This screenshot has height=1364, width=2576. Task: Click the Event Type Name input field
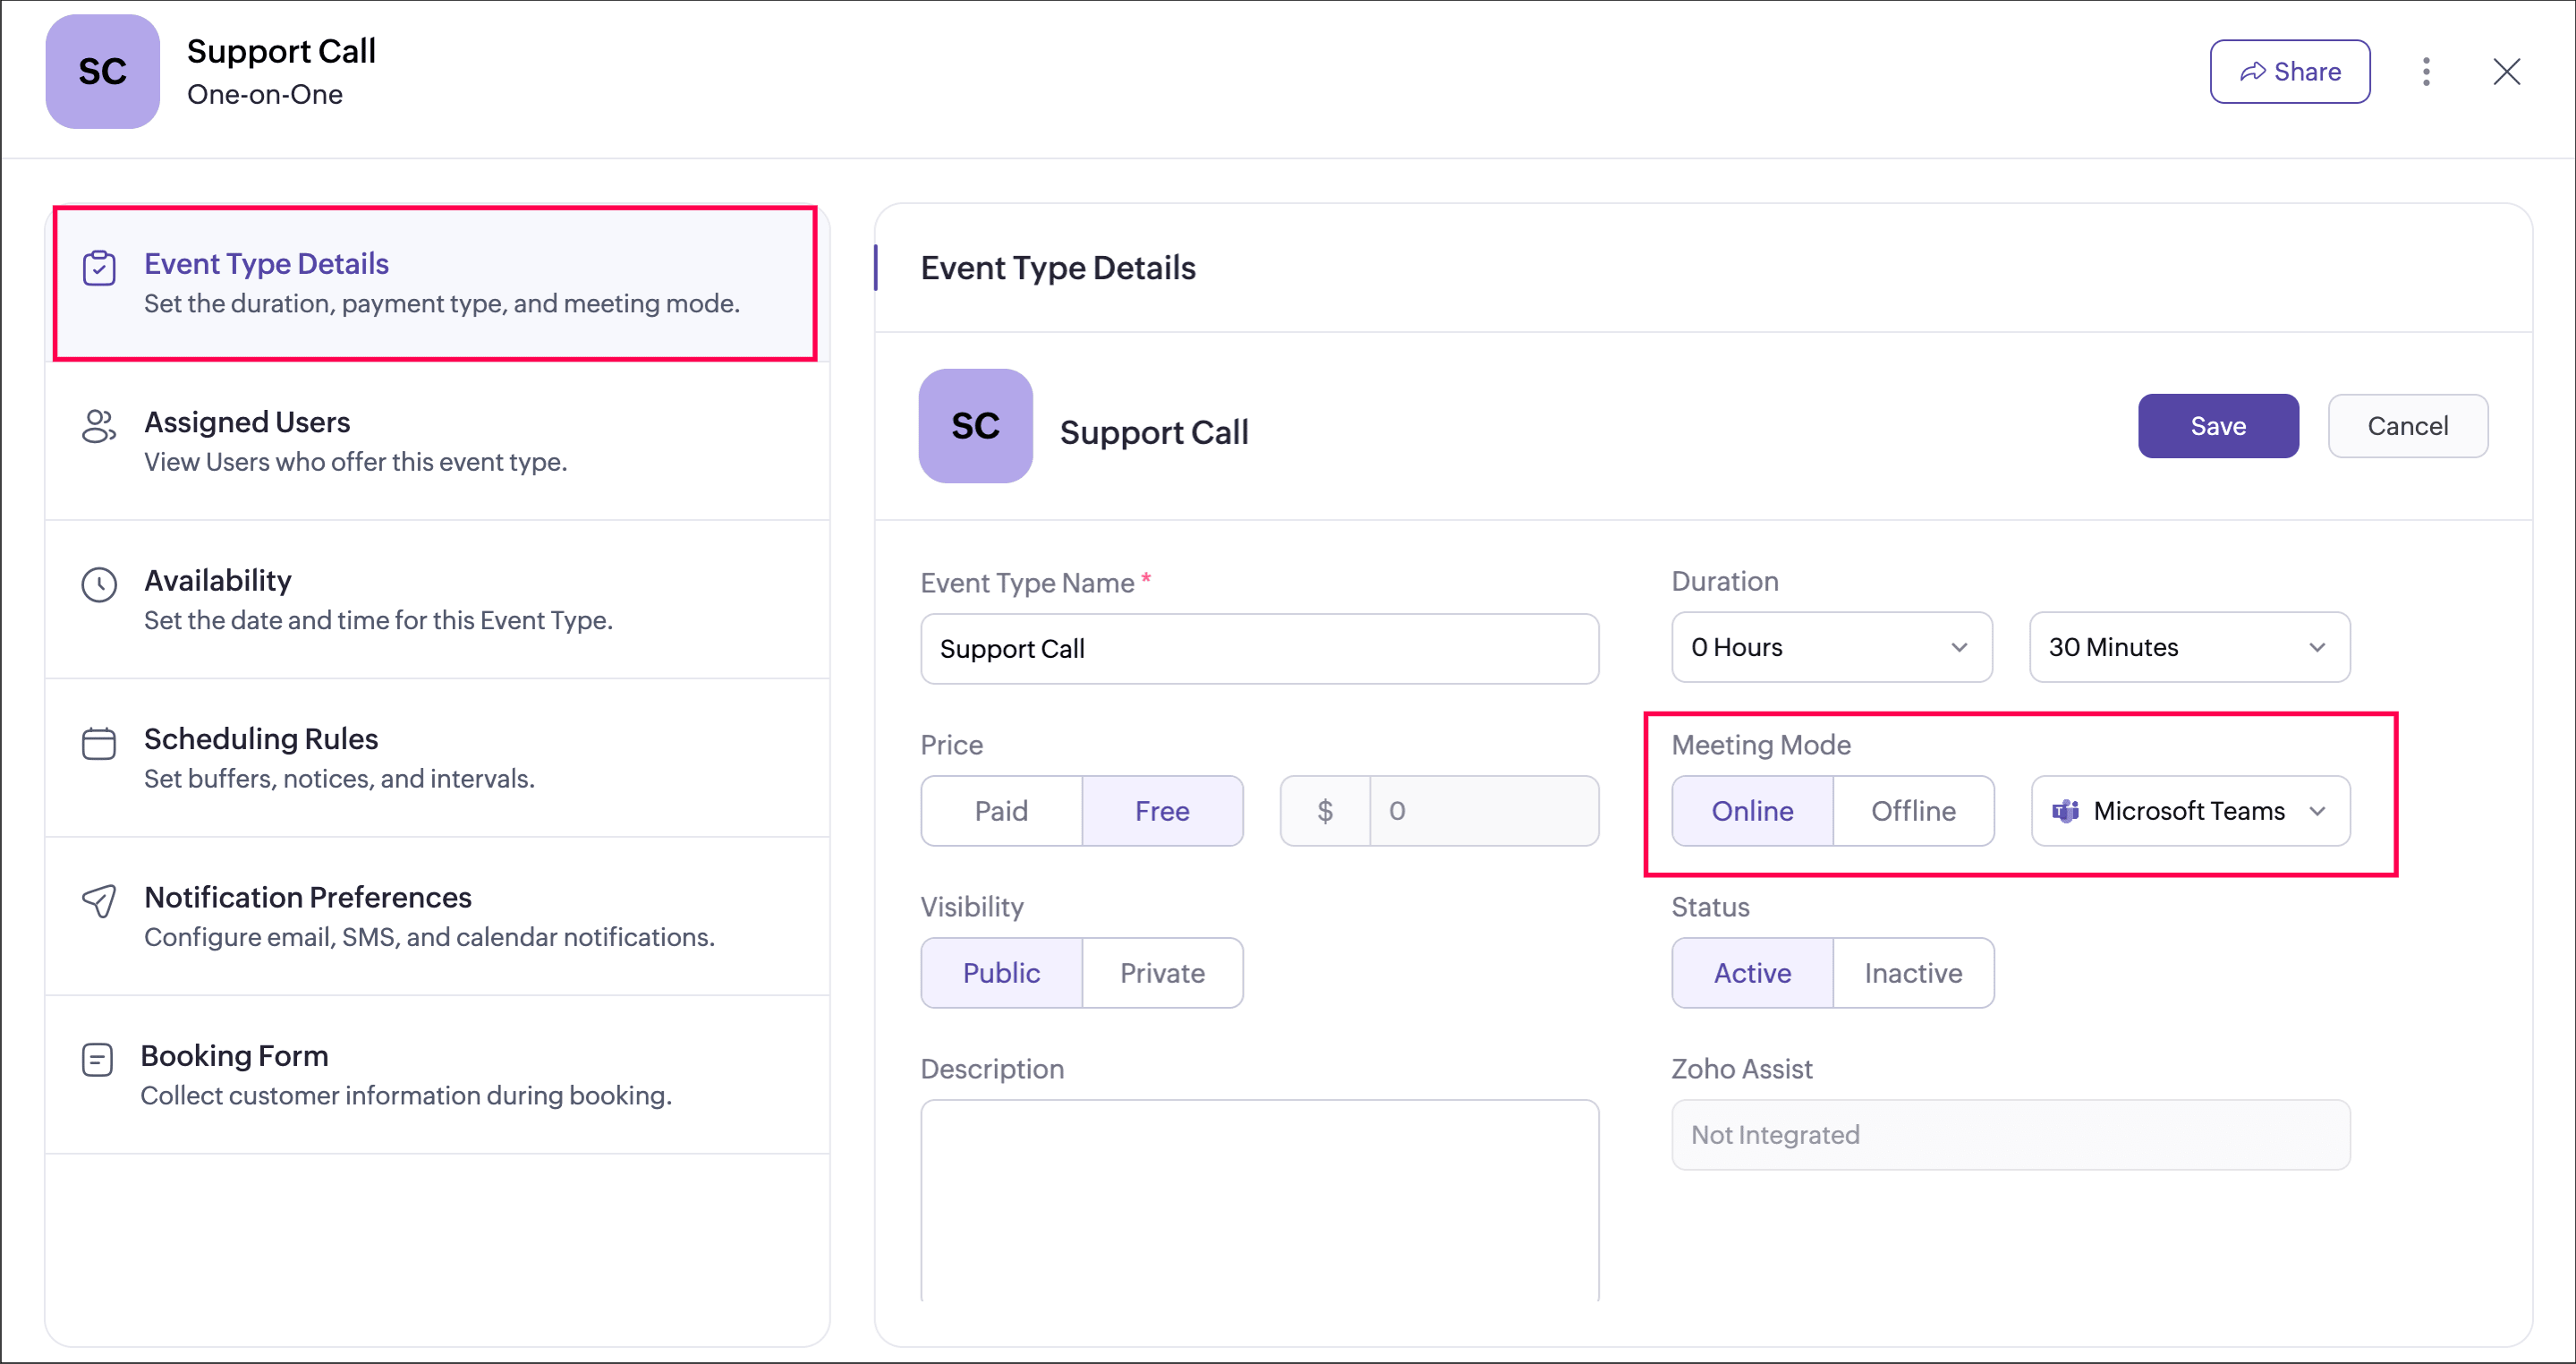pos(1259,649)
